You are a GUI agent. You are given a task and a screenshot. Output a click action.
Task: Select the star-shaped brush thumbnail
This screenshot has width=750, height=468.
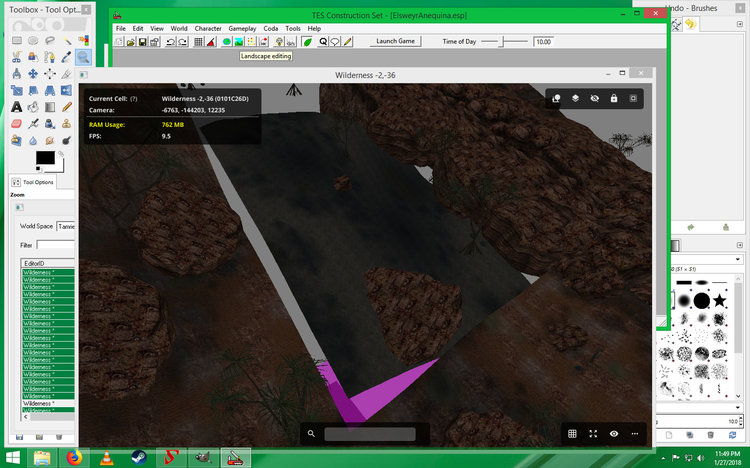coord(719,301)
